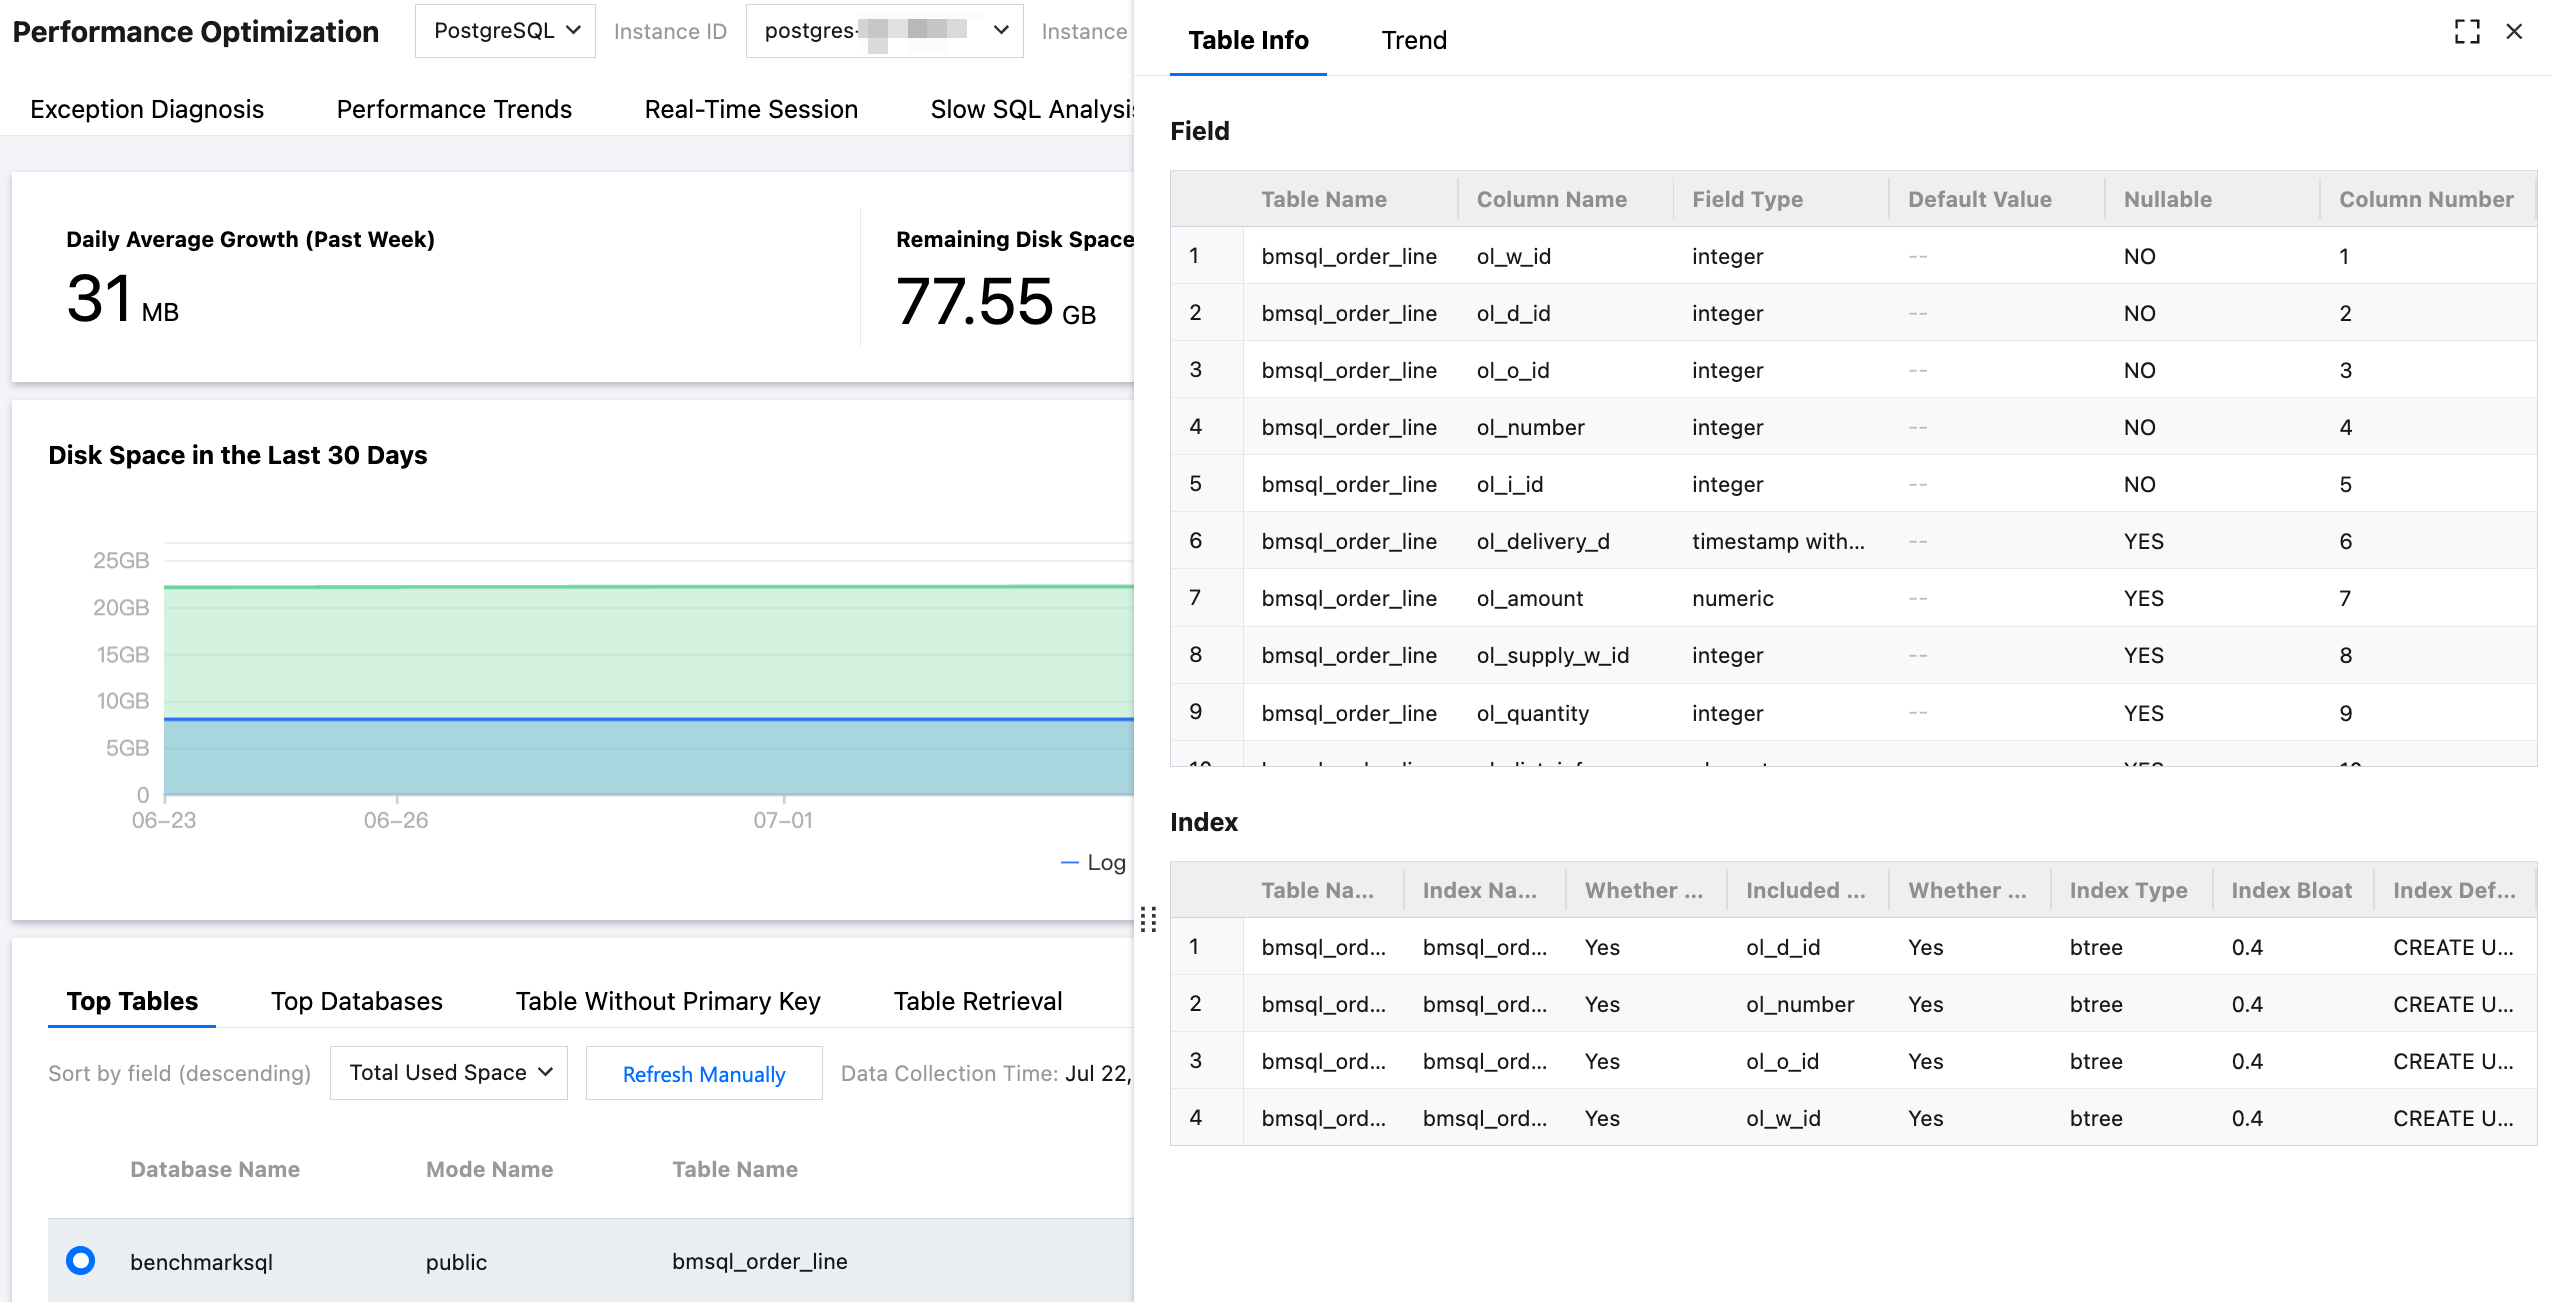Select the Table Retrieval tab
Viewport: 2552px width, 1302px height.
(978, 1001)
